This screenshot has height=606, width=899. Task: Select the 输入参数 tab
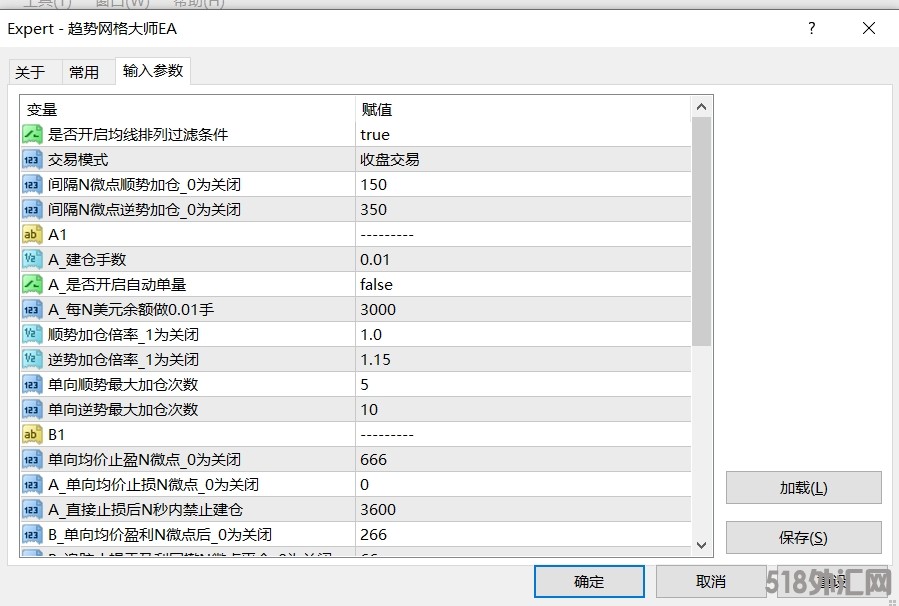153,71
